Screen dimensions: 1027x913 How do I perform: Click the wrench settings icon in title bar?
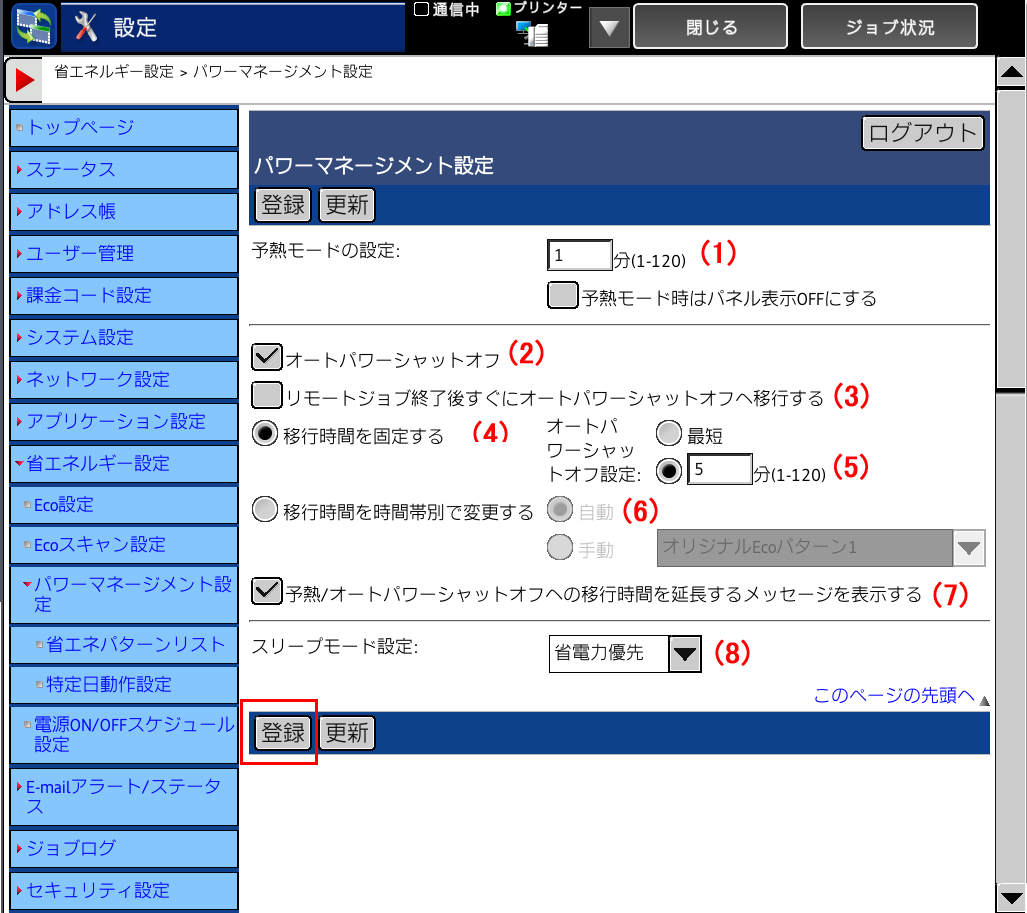tap(87, 28)
